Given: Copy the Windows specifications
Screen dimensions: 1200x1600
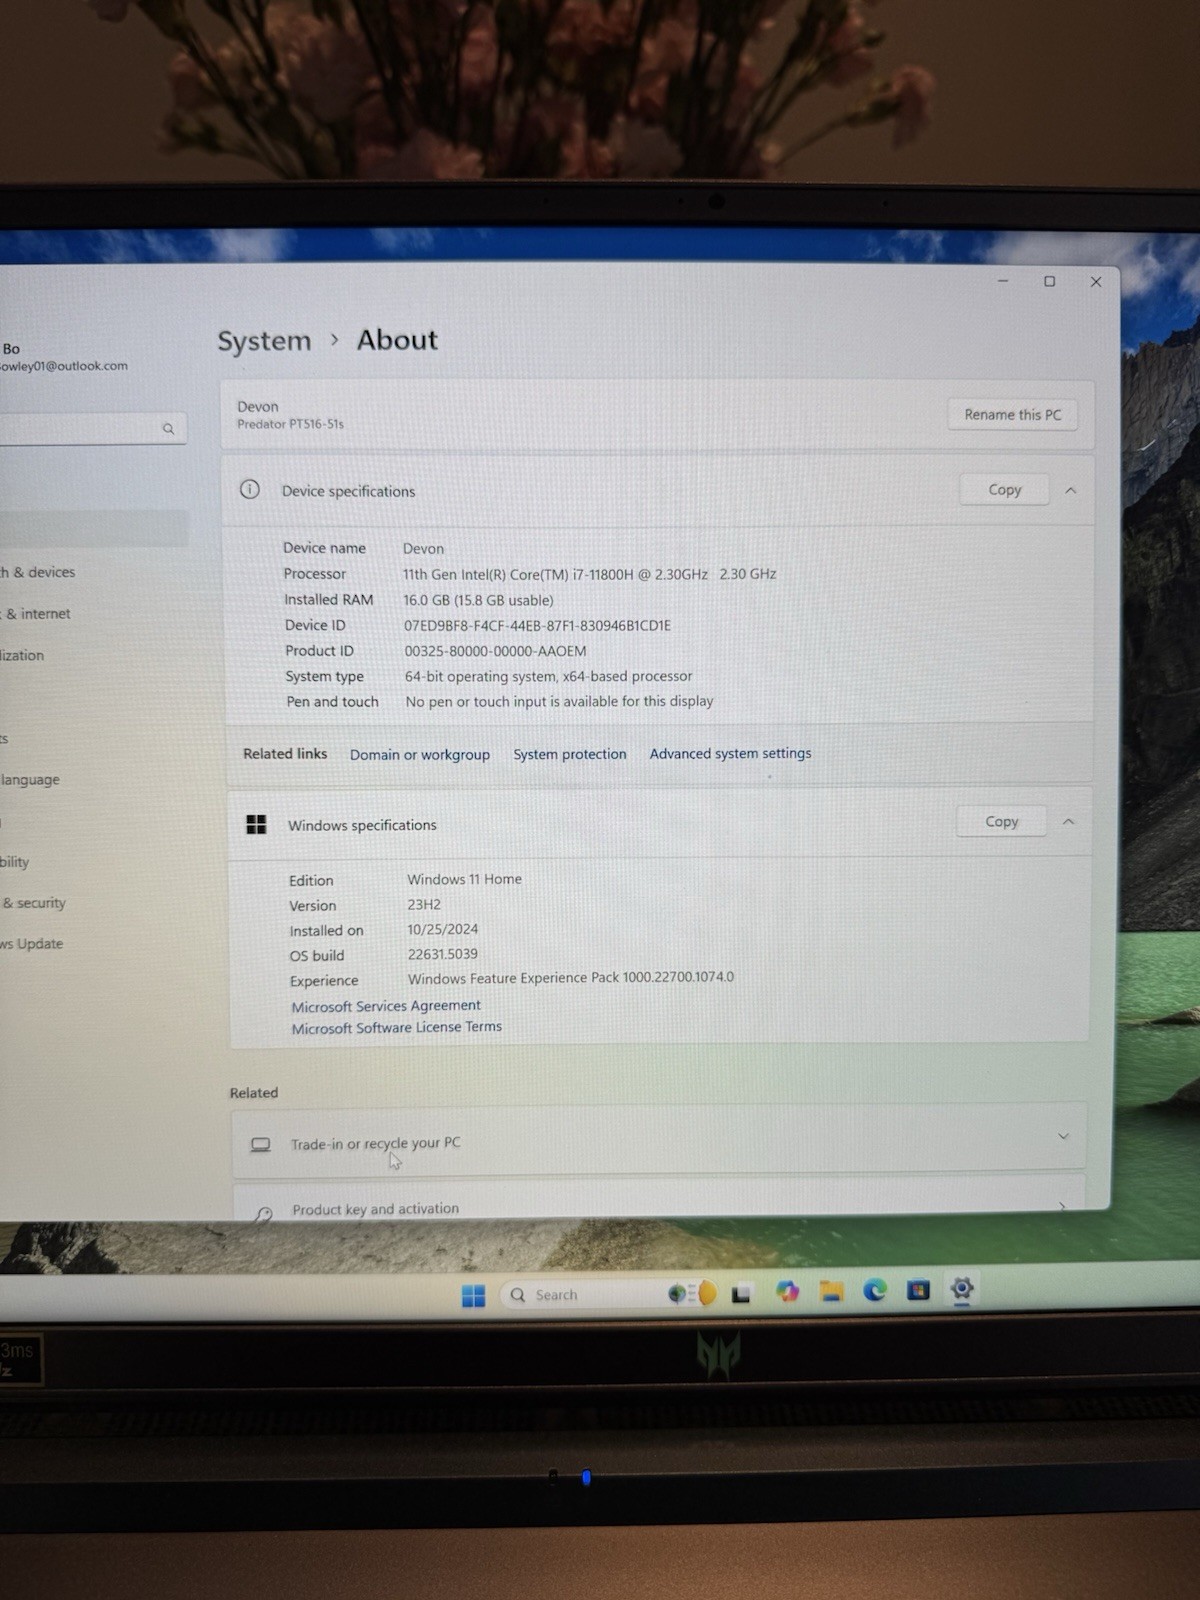Looking at the screenshot, I should click(1001, 821).
